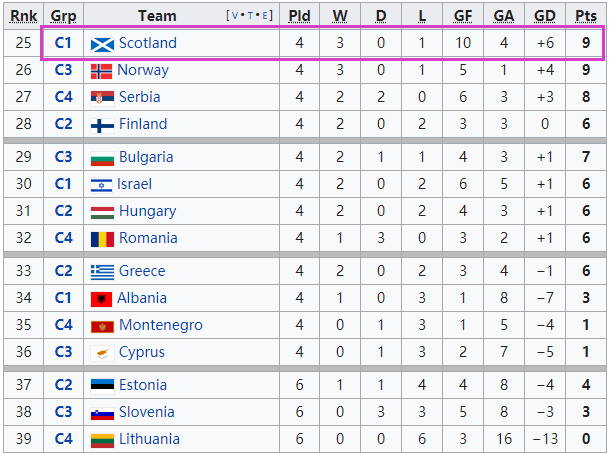Click the Finland flag icon
The width and height of the screenshot is (609, 454).
(x=101, y=125)
